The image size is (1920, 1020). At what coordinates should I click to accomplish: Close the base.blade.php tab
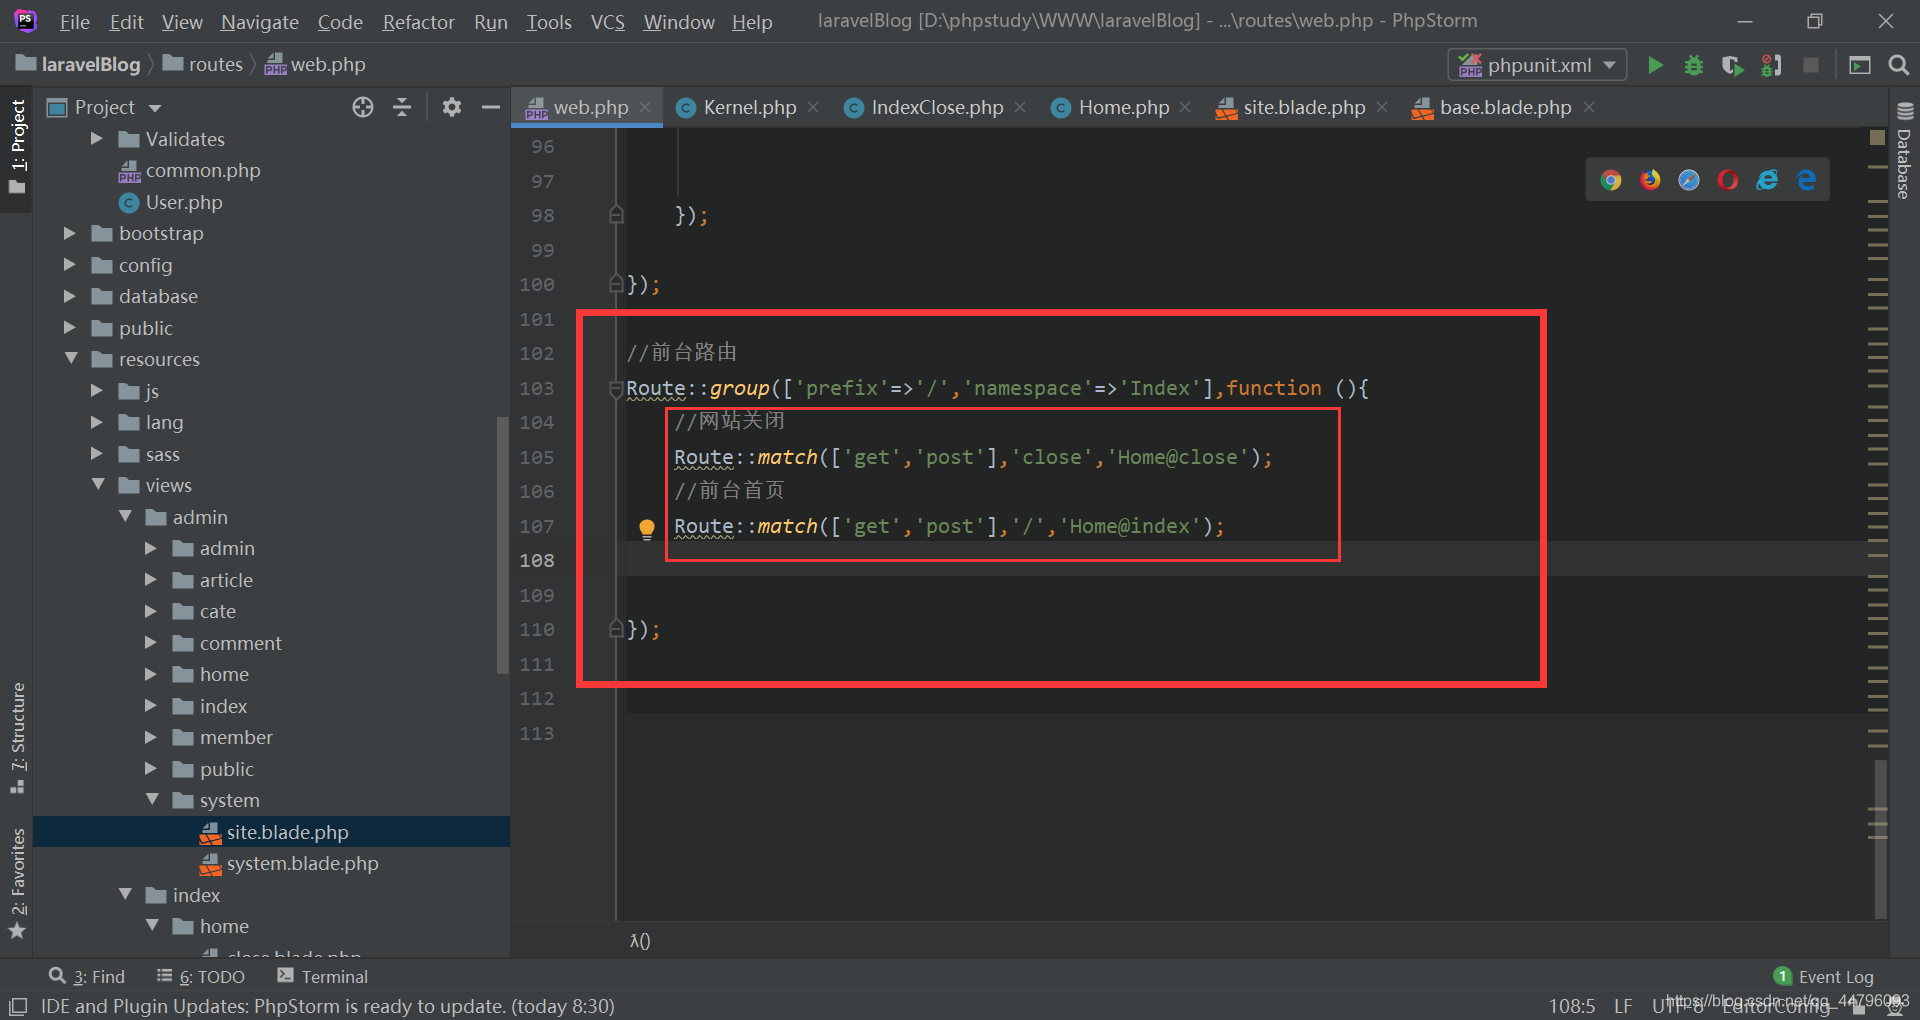click(1590, 107)
